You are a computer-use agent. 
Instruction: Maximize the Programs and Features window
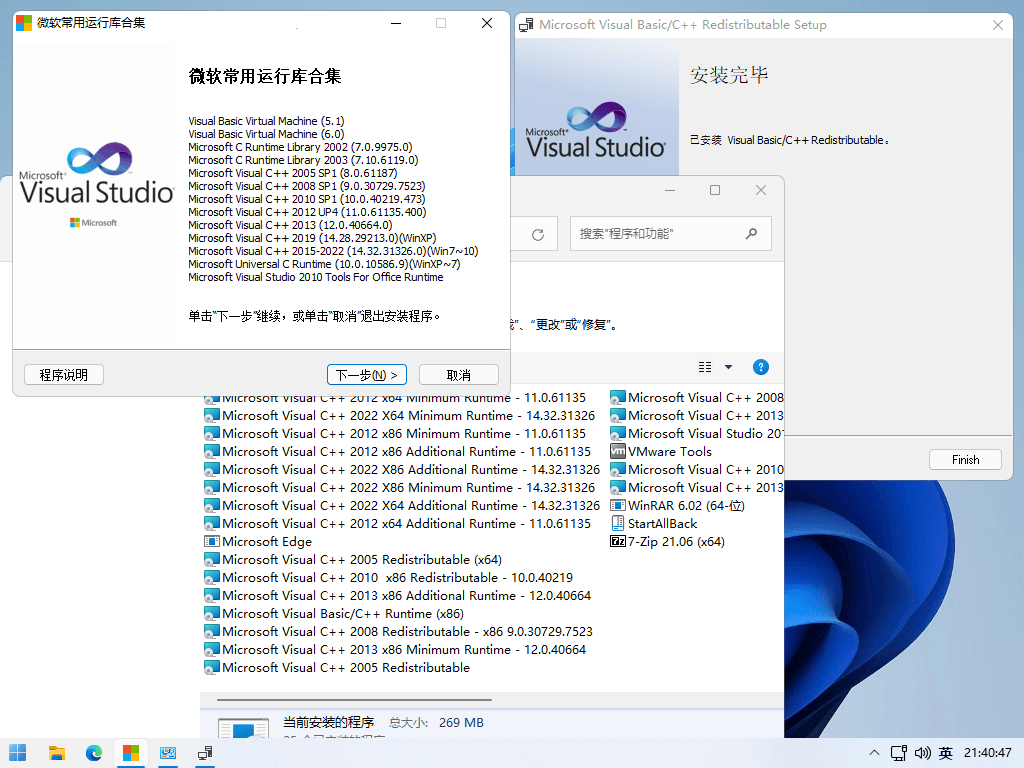(715, 190)
